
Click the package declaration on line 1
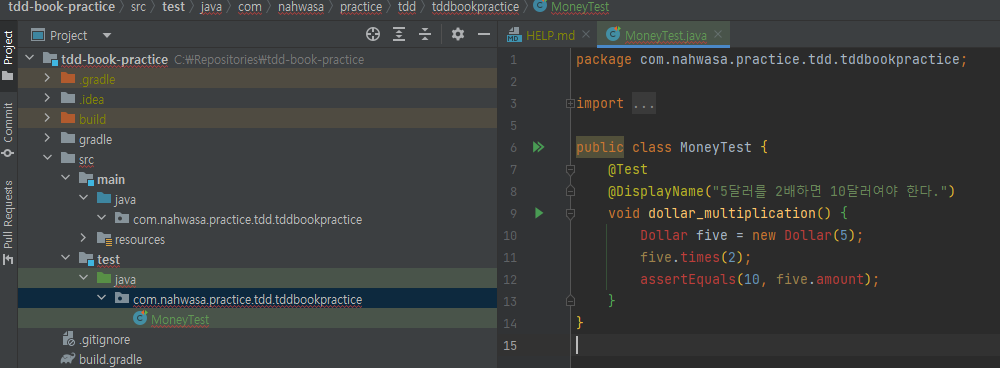coord(772,60)
